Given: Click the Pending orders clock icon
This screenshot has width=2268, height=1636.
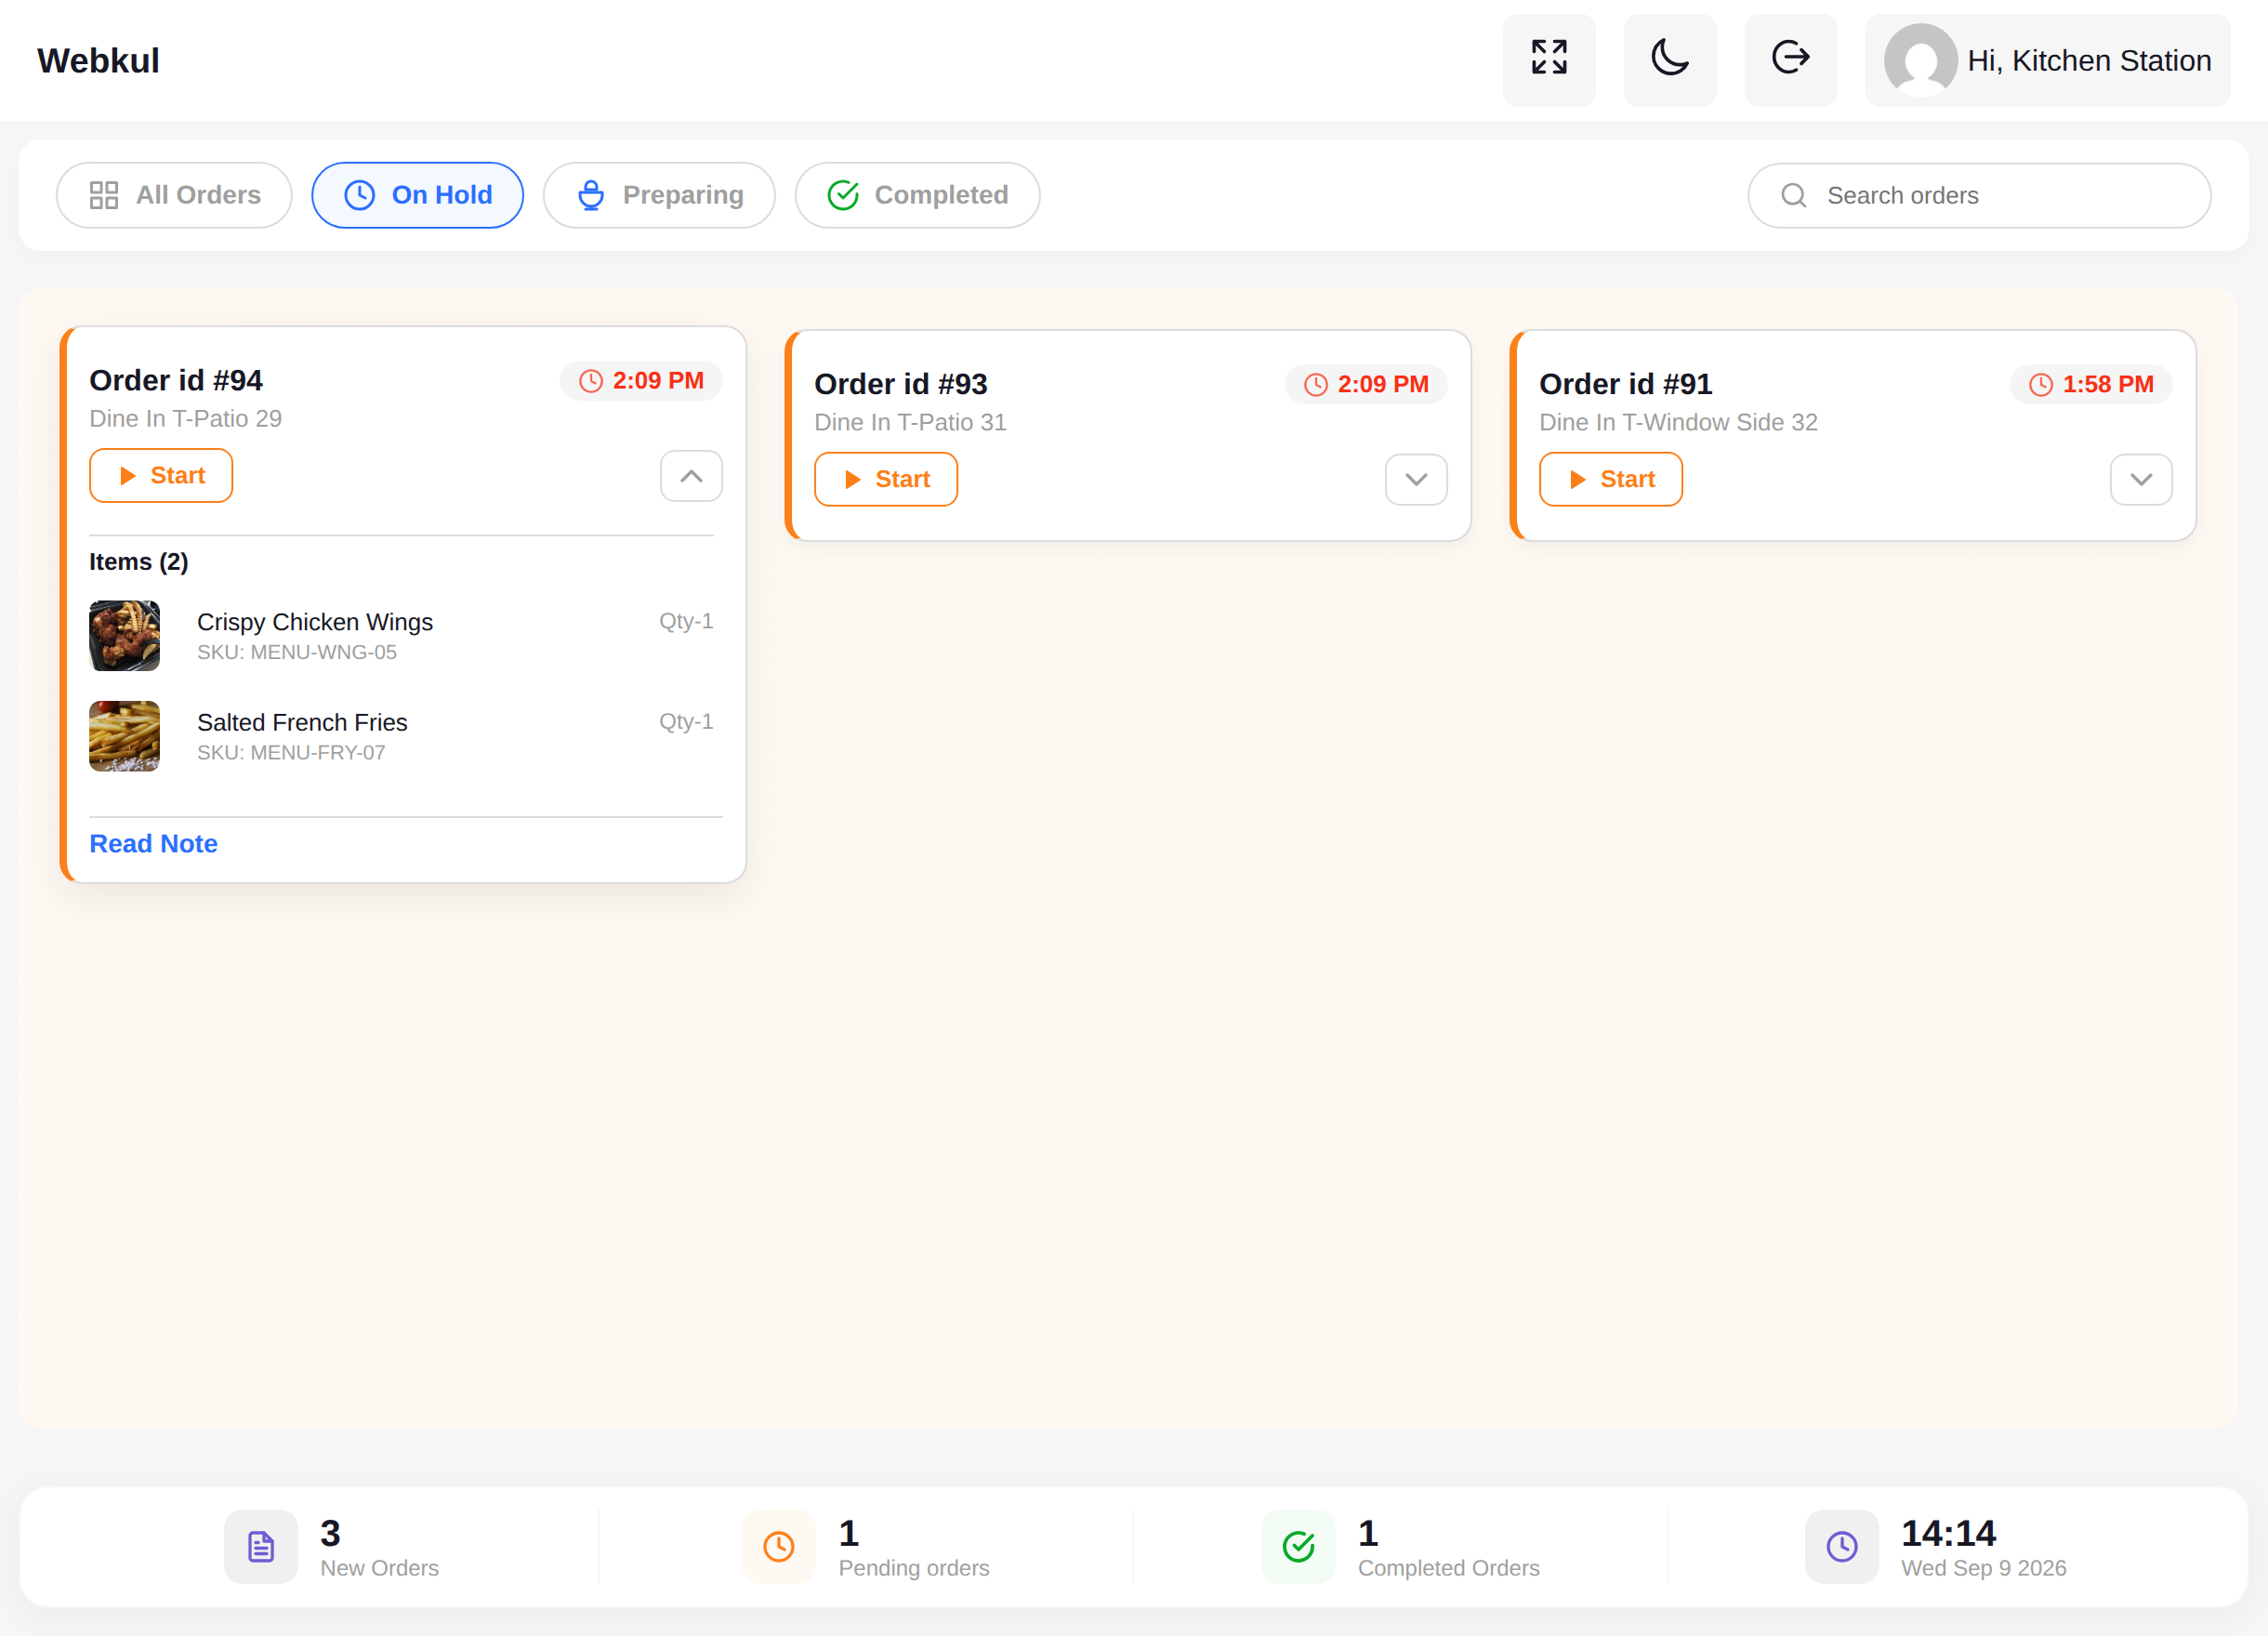Looking at the screenshot, I should click(779, 1547).
